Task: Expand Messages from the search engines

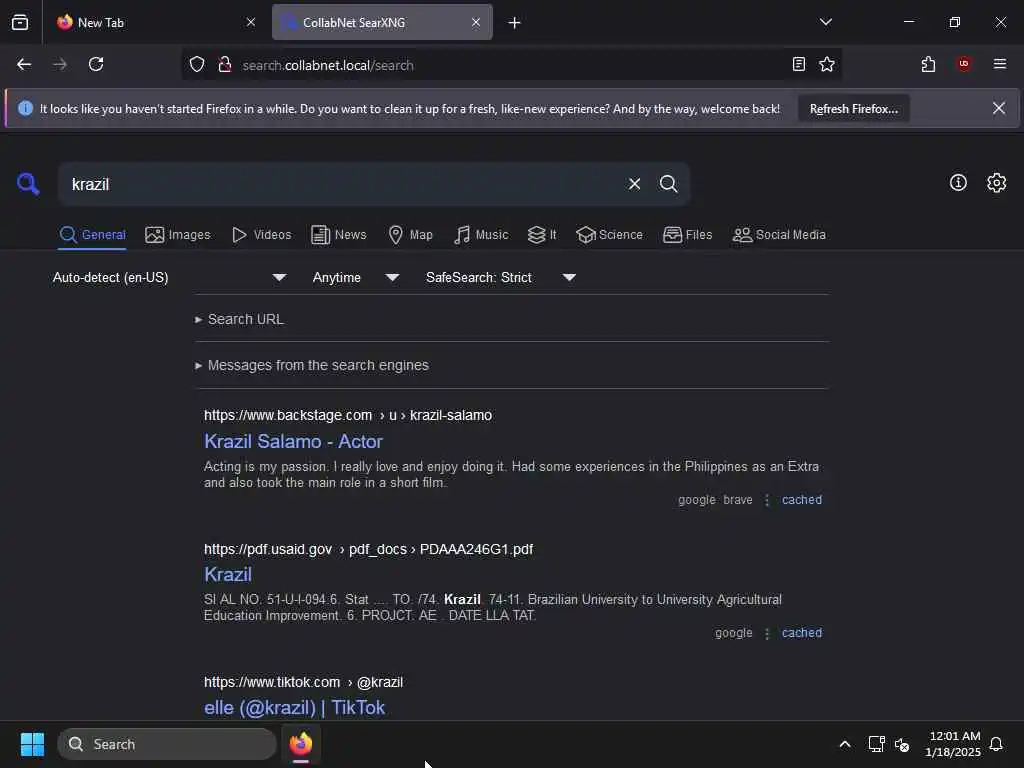Action: point(312,365)
